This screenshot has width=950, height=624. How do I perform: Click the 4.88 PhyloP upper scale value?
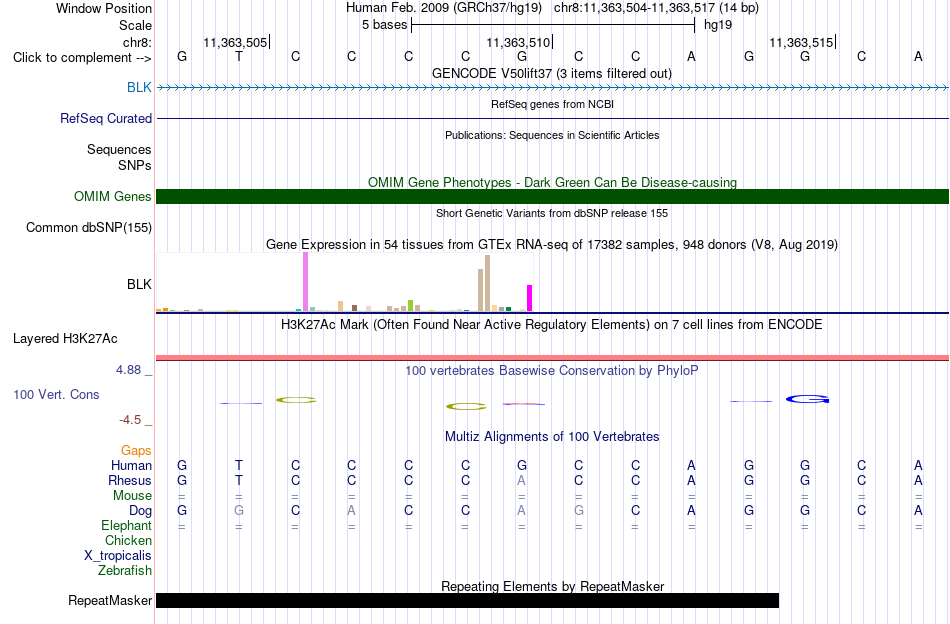point(128,370)
